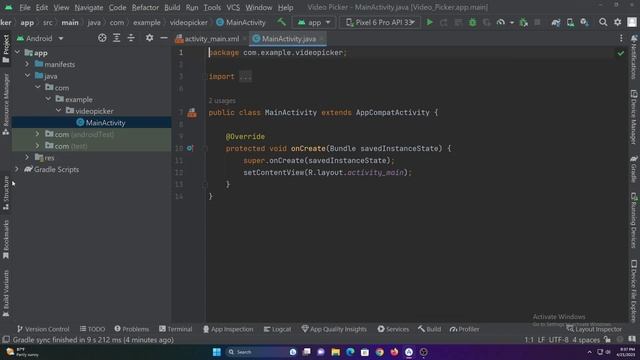Open the File menu

[24, 7]
